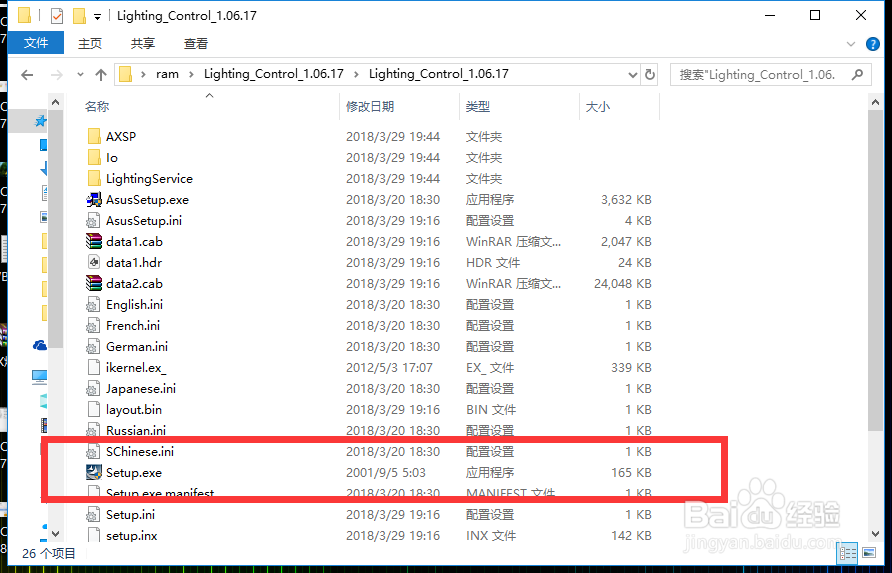The height and width of the screenshot is (573, 892).
Task: Expand the recent locations dropdown
Action: pos(80,75)
